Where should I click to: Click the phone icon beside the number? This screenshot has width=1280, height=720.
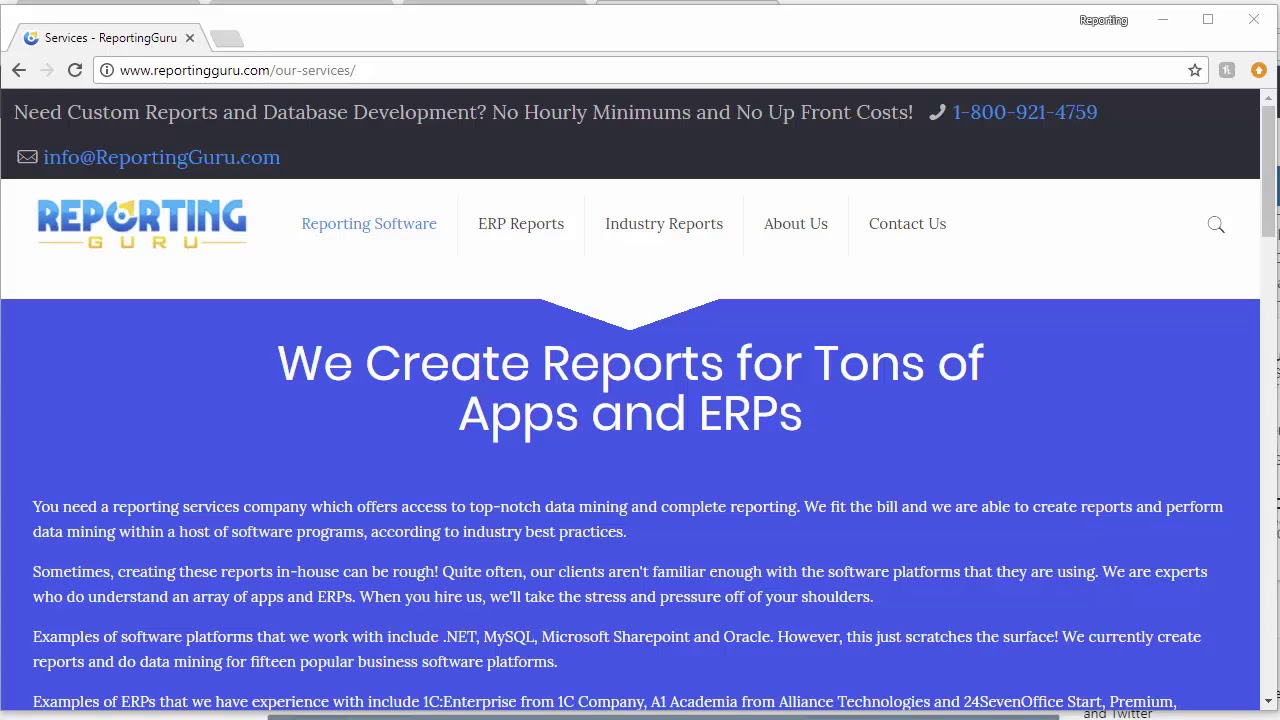point(937,112)
